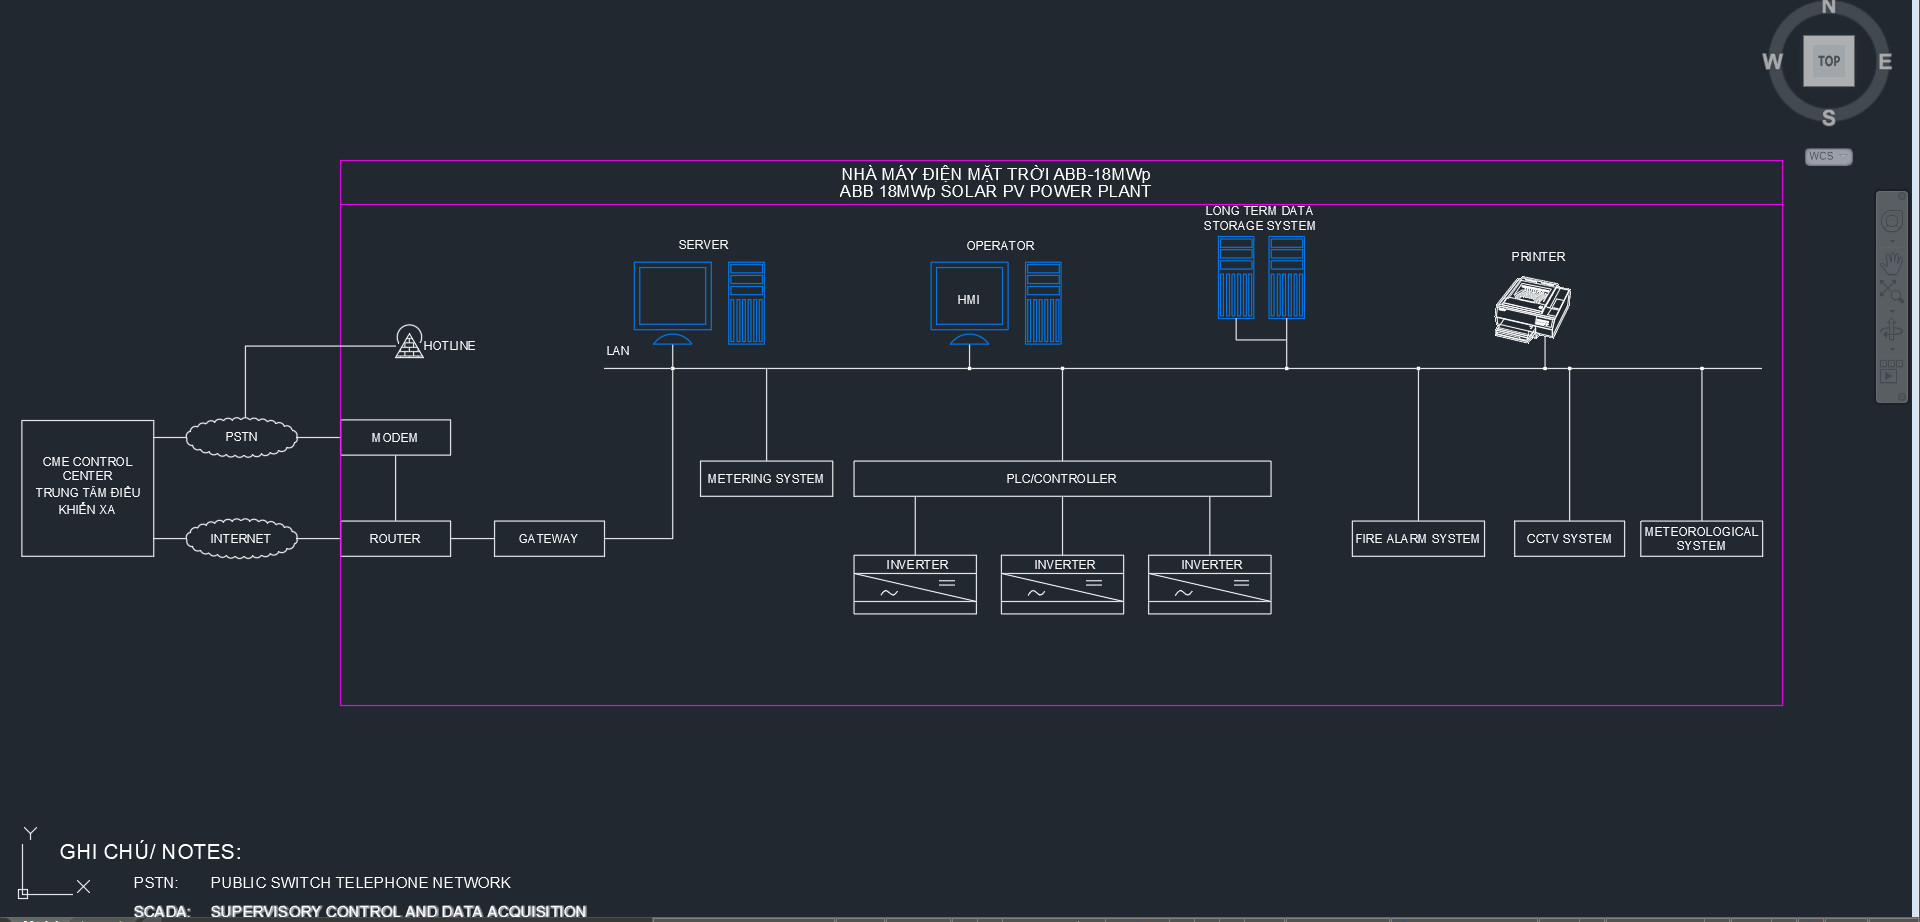This screenshot has height=922, width=1920.
Task: Click the SCADA: abbreviation in notes
Action: coord(162,912)
